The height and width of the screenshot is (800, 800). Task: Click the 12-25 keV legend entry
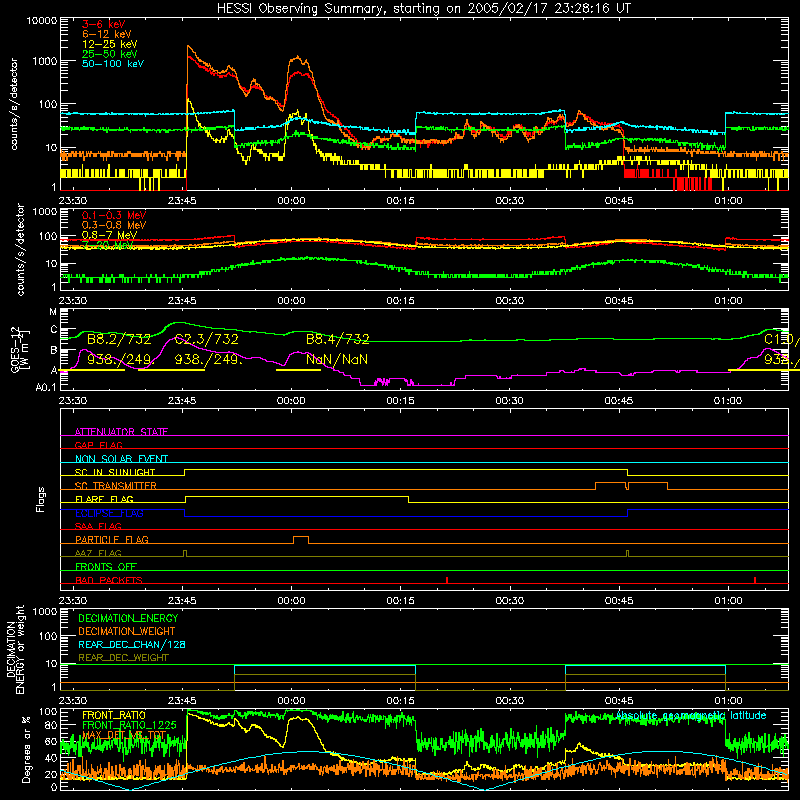110,44
